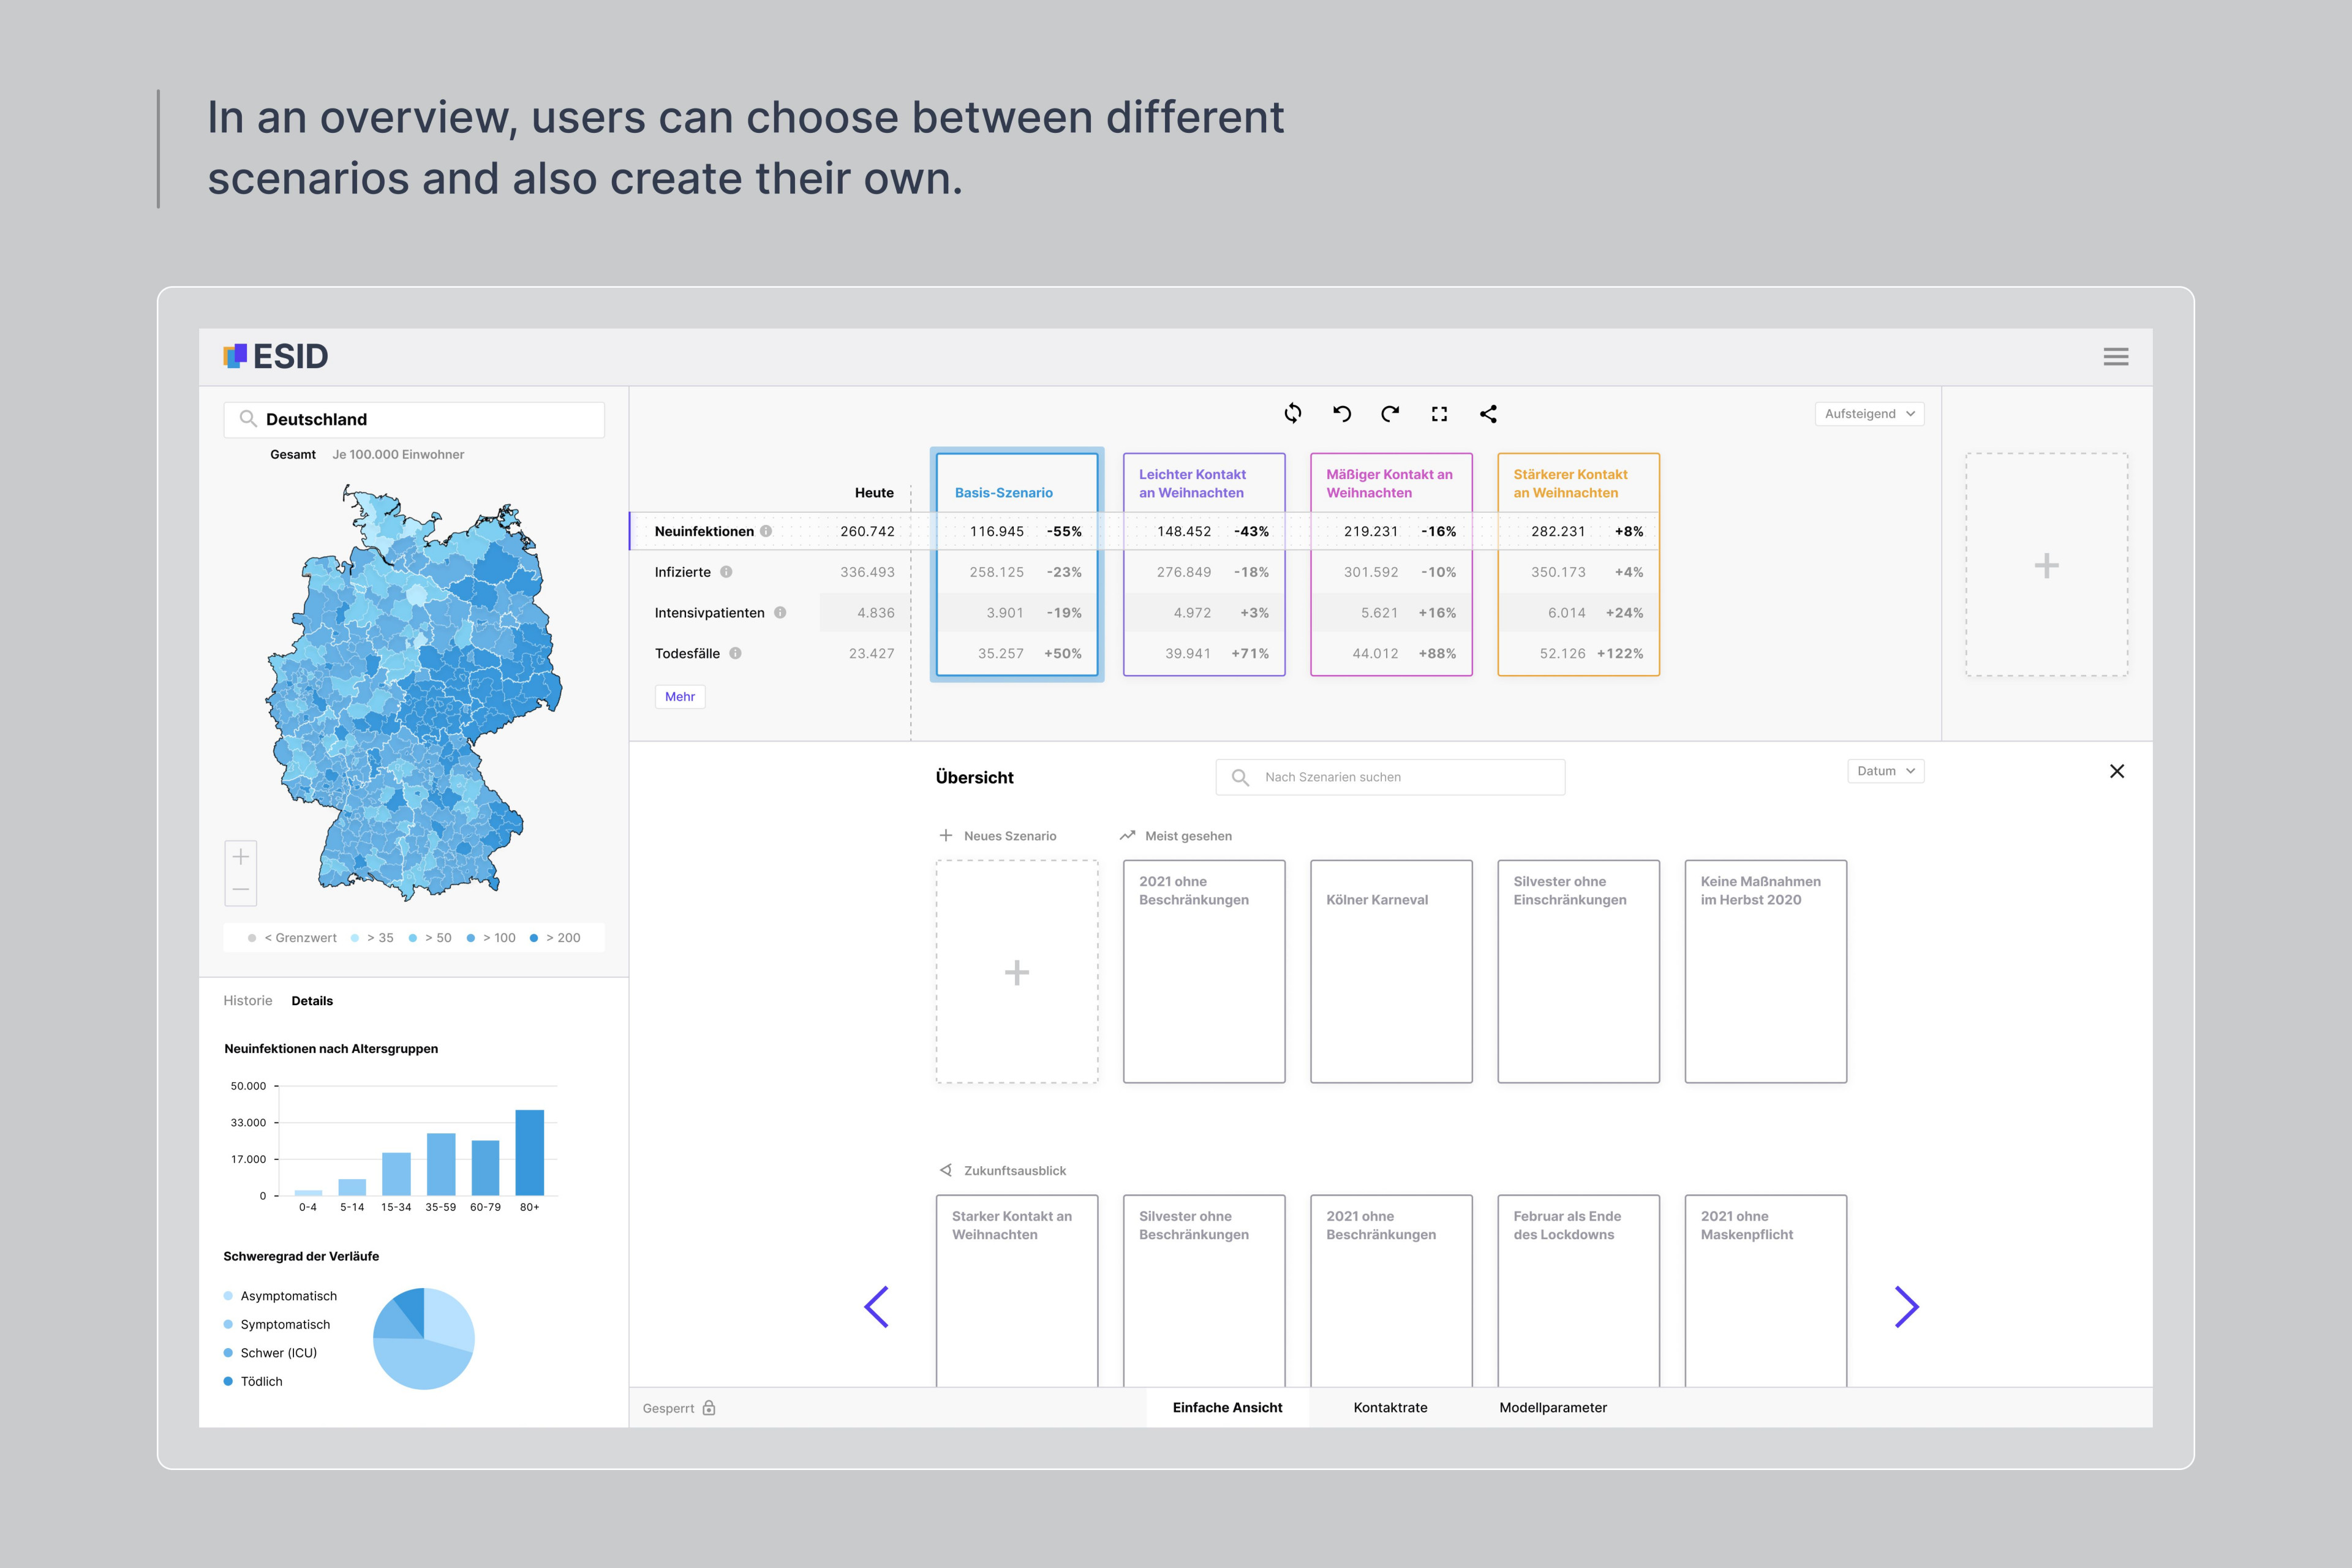Click the share icon above the scenario cards
This screenshot has height=1568, width=2352.
pos(1488,413)
